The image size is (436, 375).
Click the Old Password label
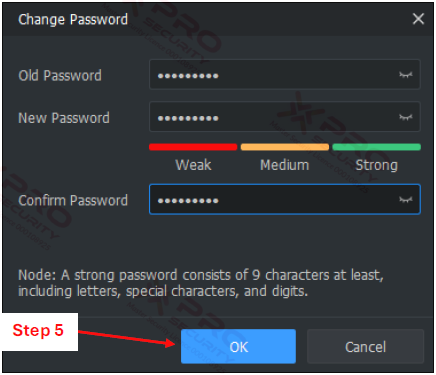[60, 75]
